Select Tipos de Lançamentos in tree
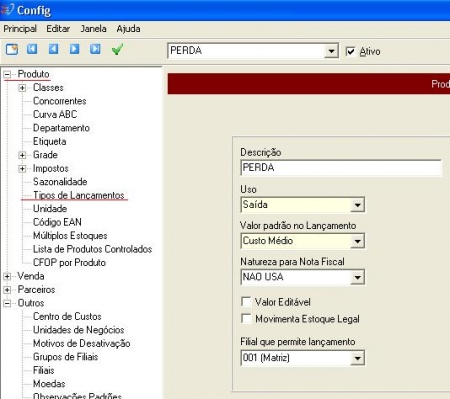The height and width of the screenshot is (399, 450). point(79,195)
